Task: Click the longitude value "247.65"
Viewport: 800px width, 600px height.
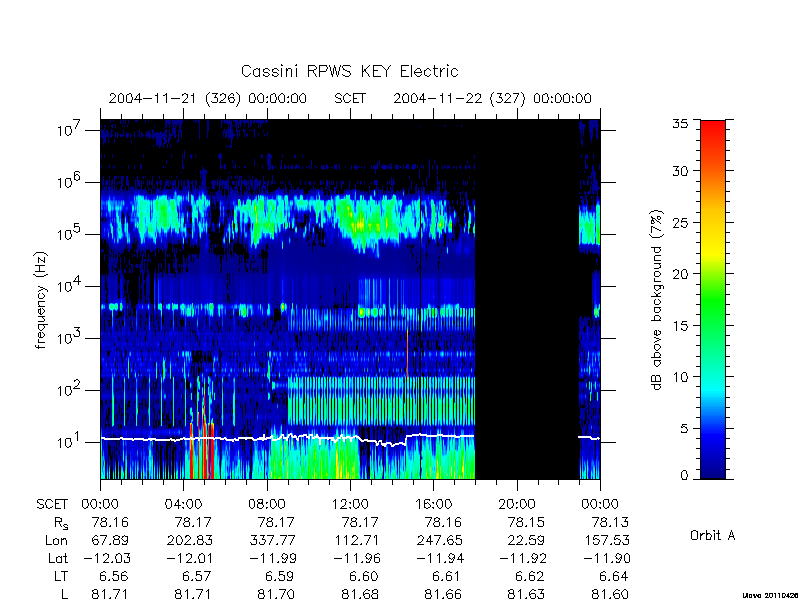Action: [x=440, y=540]
